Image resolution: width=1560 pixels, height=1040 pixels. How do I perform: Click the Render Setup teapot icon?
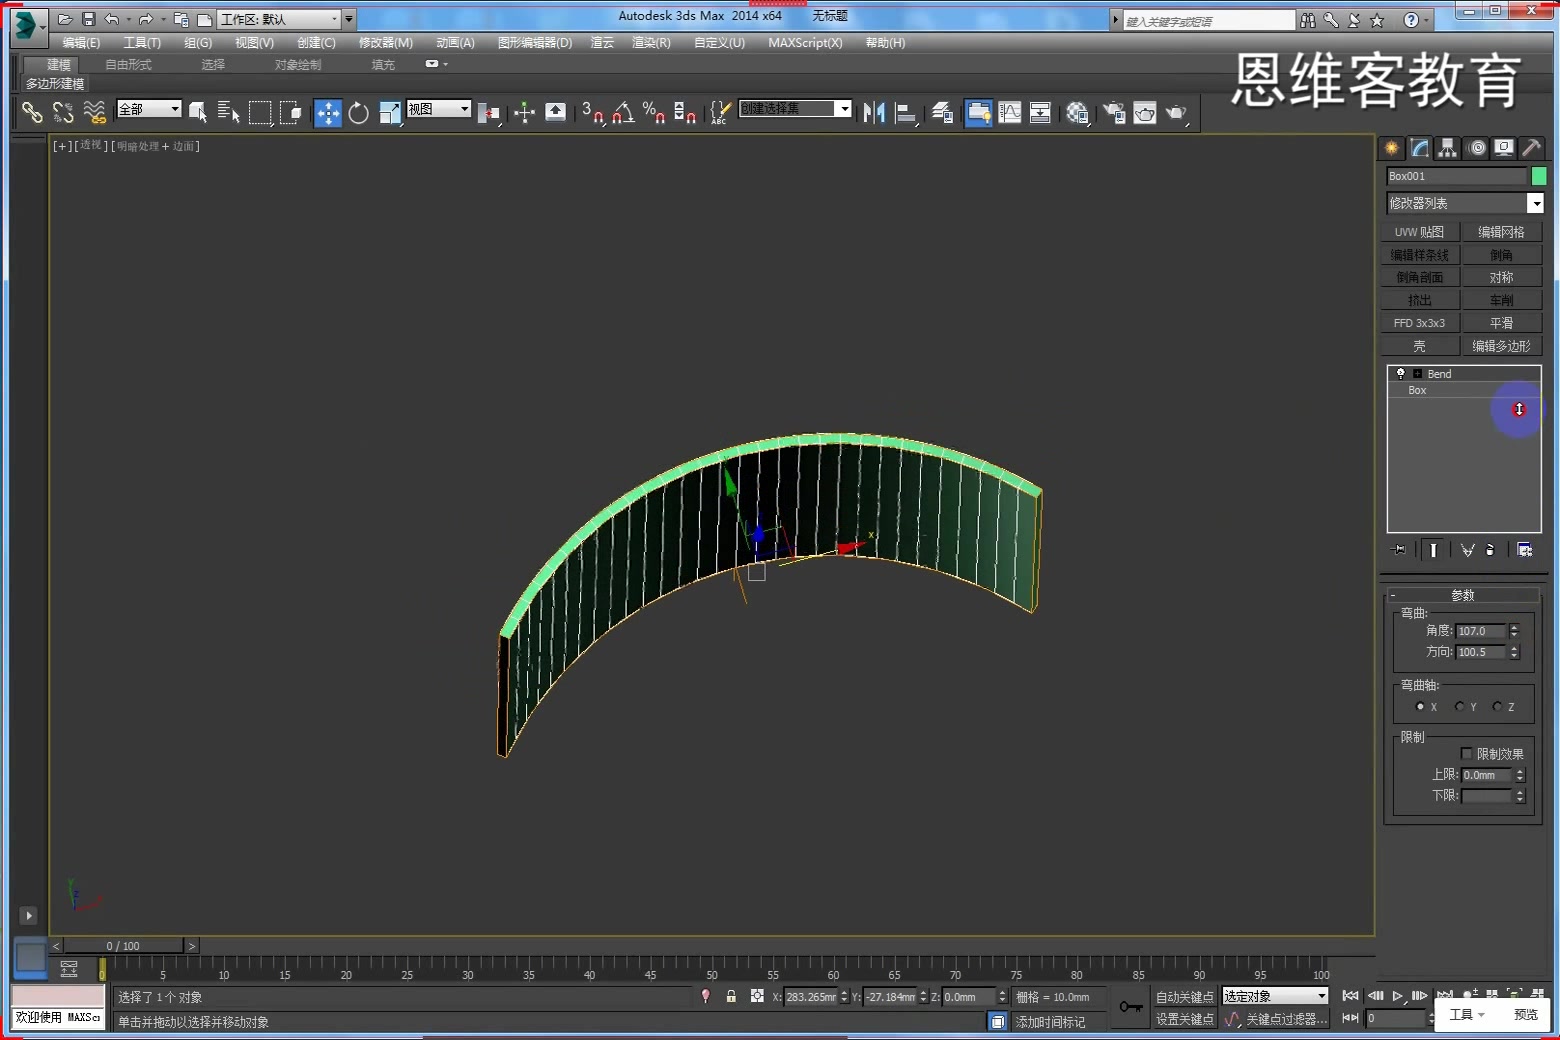(x=1113, y=113)
